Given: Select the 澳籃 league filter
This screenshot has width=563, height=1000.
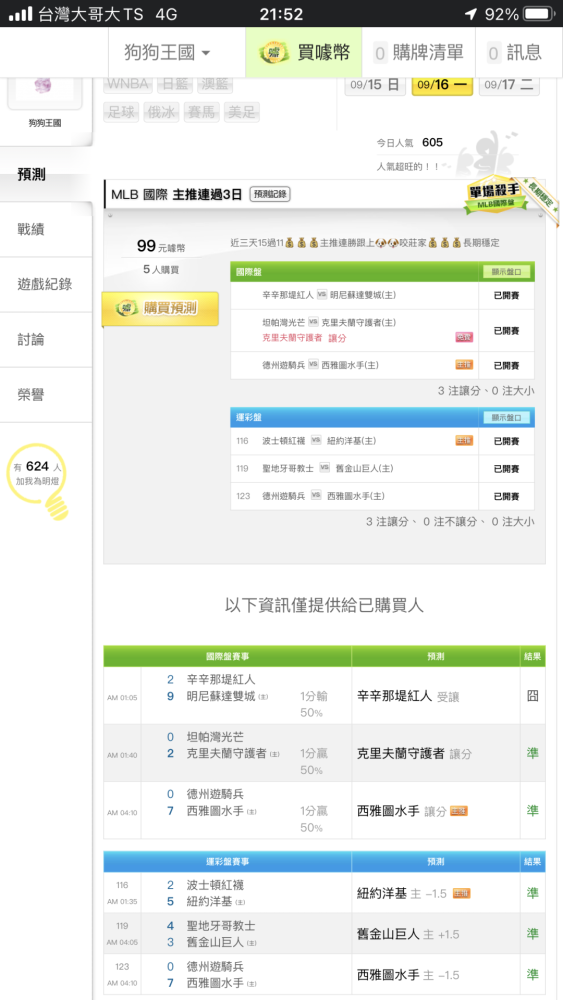Looking at the screenshot, I should [x=215, y=84].
